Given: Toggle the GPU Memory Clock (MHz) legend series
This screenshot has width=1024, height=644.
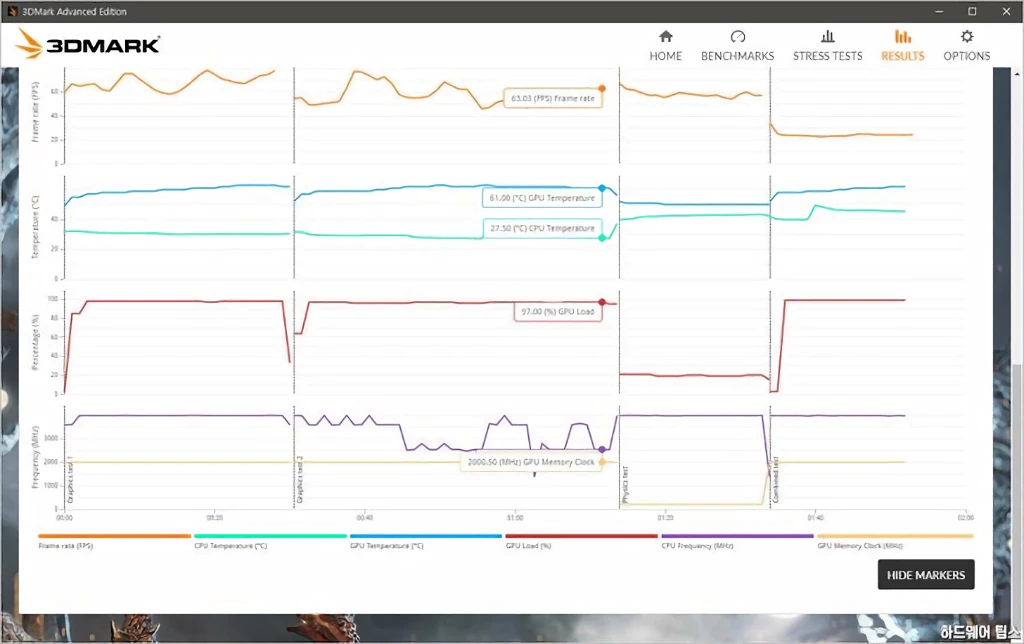Looking at the screenshot, I should [895, 541].
